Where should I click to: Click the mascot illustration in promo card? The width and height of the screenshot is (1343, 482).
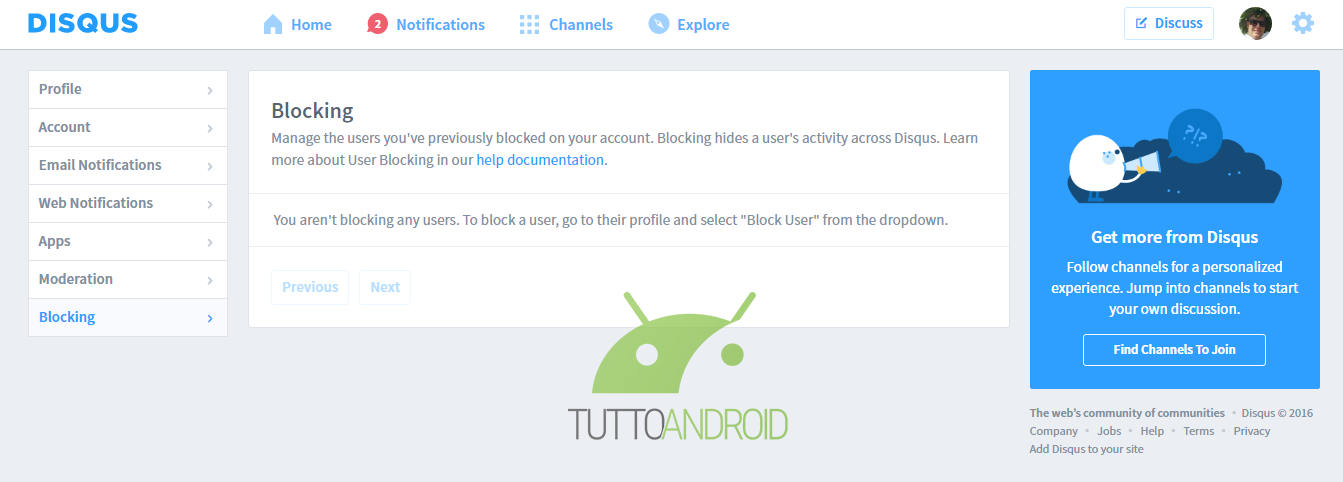click(1175, 155)
